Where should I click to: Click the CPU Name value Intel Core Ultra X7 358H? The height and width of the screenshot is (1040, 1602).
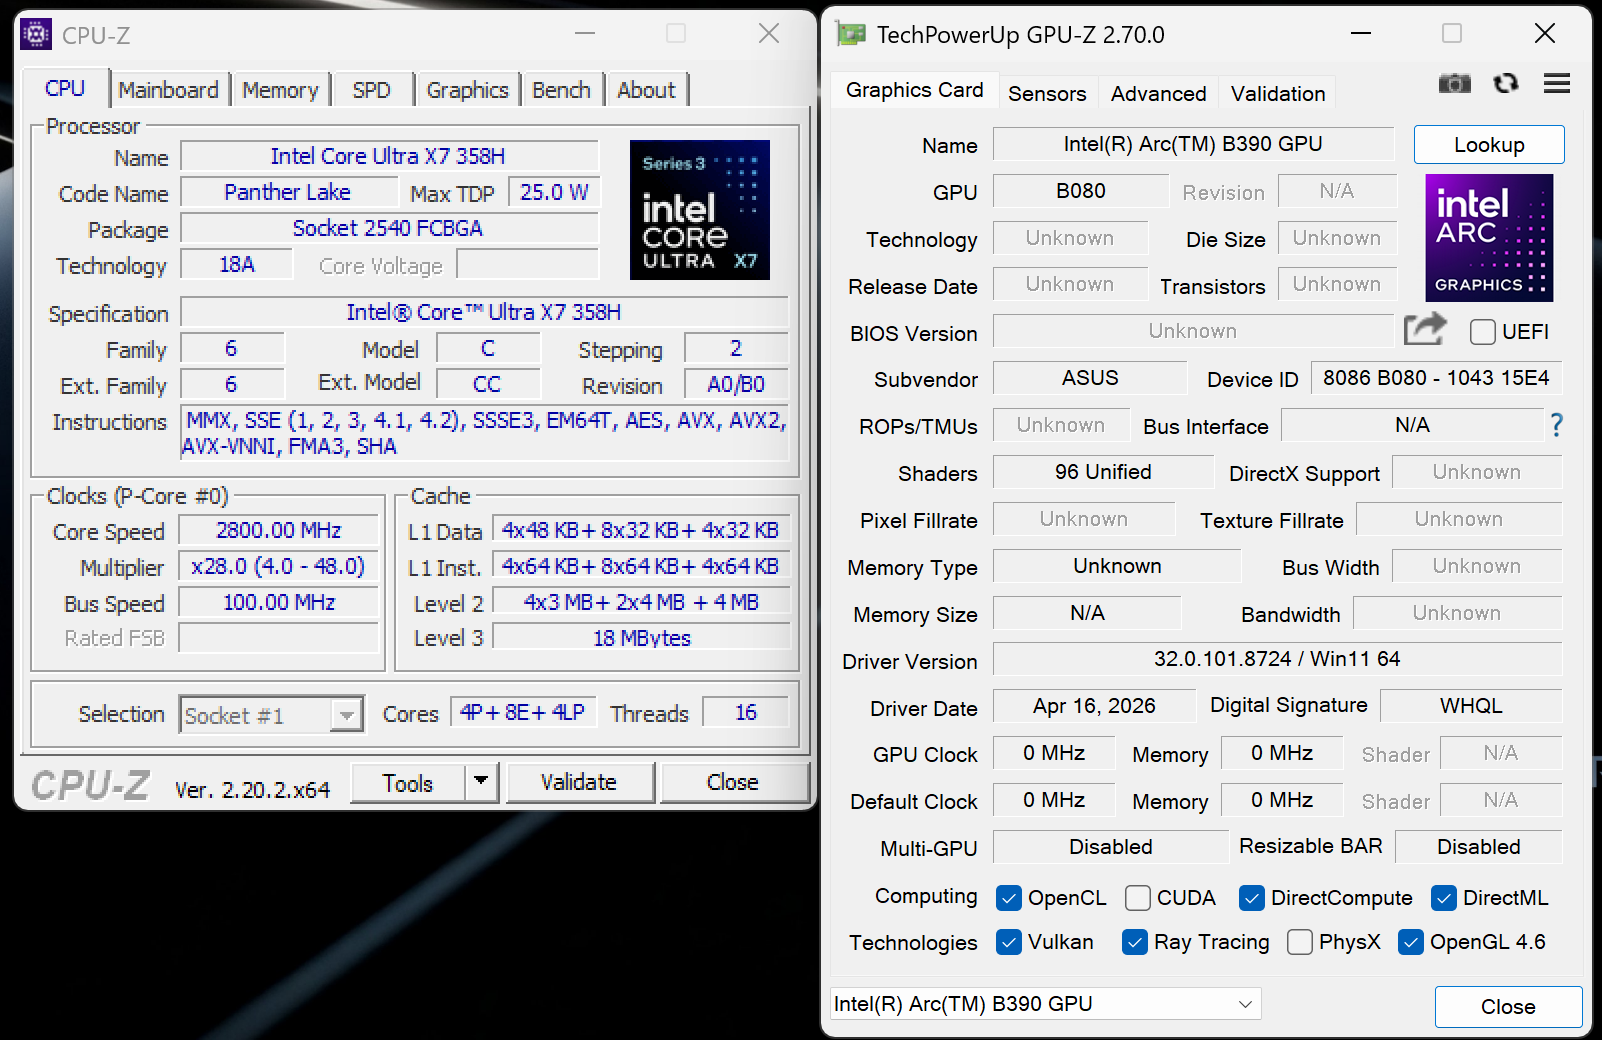(388, 156)
